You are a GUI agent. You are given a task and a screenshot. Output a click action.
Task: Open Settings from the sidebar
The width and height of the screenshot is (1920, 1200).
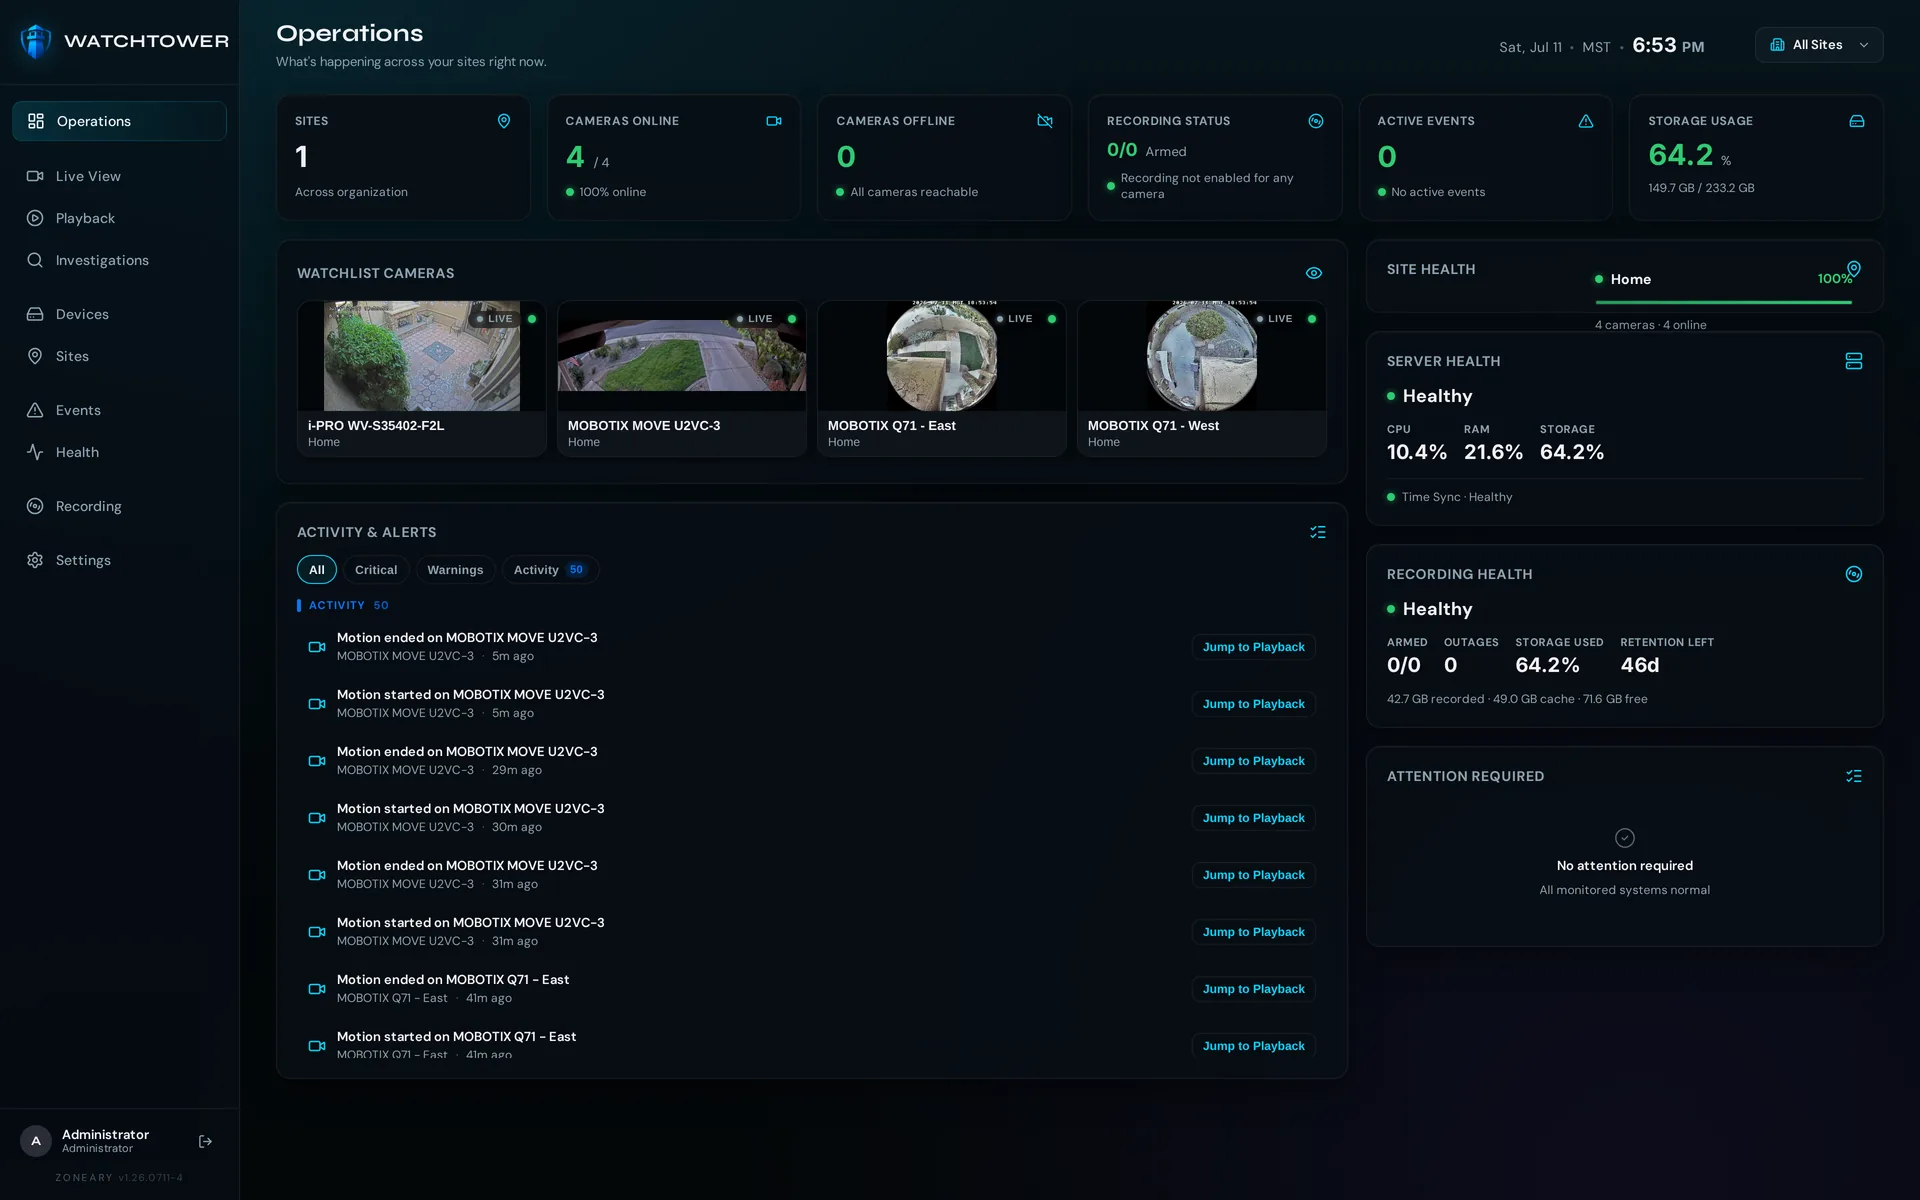pyautogui.click(x=120, y=560)
